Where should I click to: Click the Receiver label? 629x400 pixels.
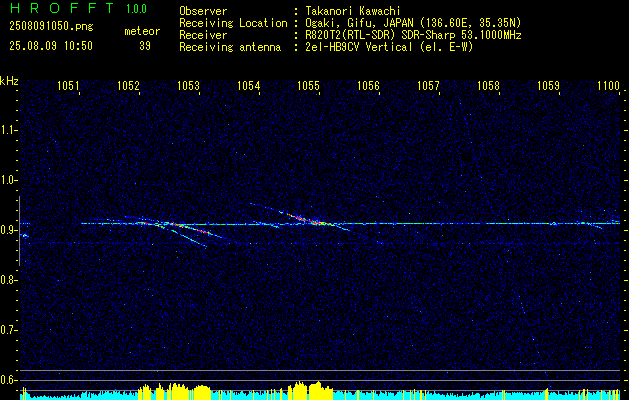203,35
